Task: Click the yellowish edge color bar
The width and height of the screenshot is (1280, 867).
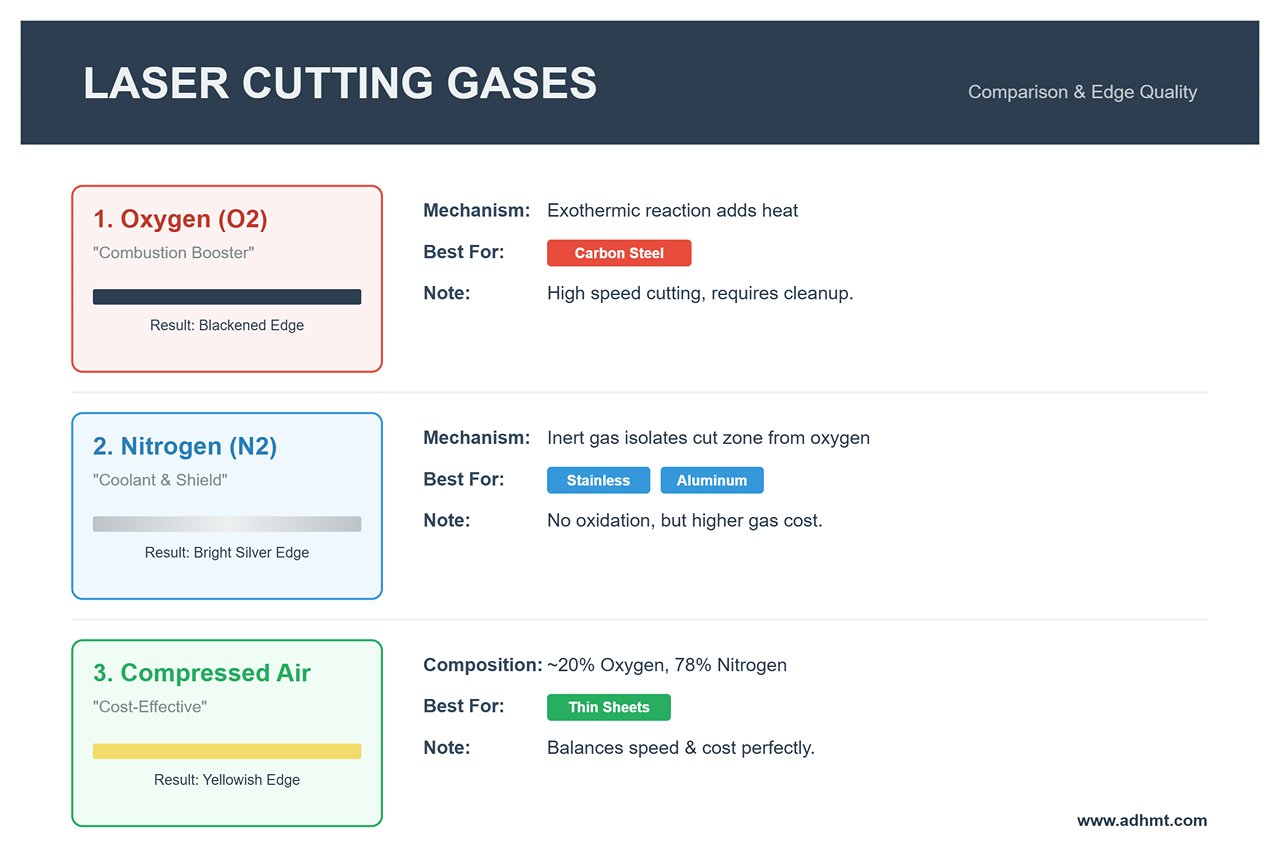Action: tap(227, 751)
